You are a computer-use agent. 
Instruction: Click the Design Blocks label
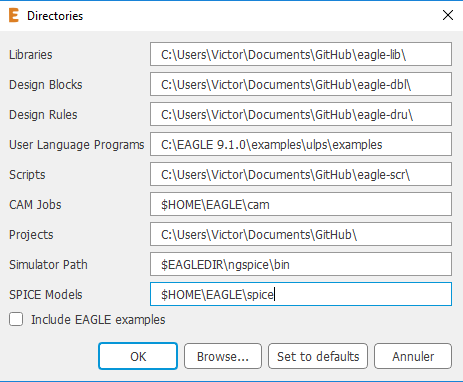46,85
